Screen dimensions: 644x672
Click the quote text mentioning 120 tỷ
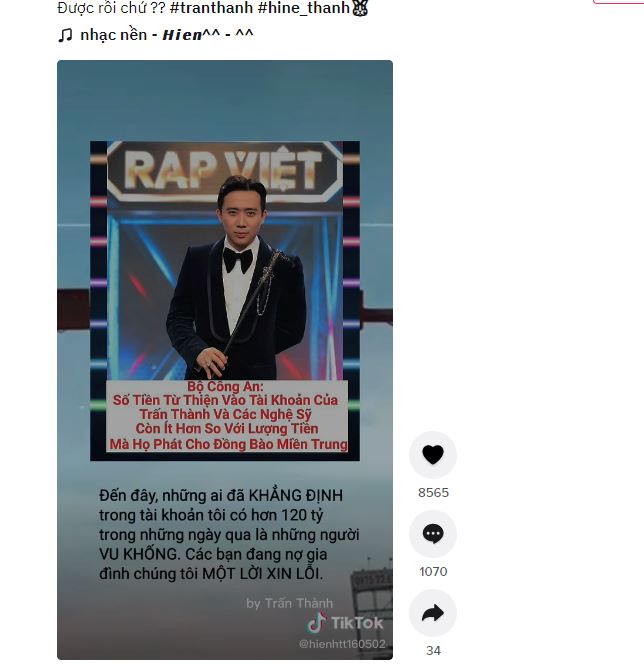[x=229, y=534]
